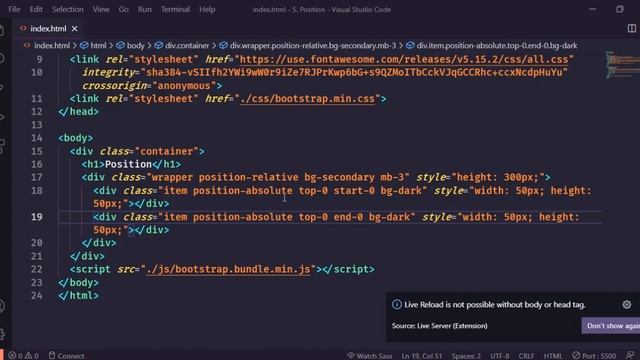The width and height of the screenshot is (640, 360).
Task: Open the Selection menu
Action: pyautogui.click(x=67, y=9)
